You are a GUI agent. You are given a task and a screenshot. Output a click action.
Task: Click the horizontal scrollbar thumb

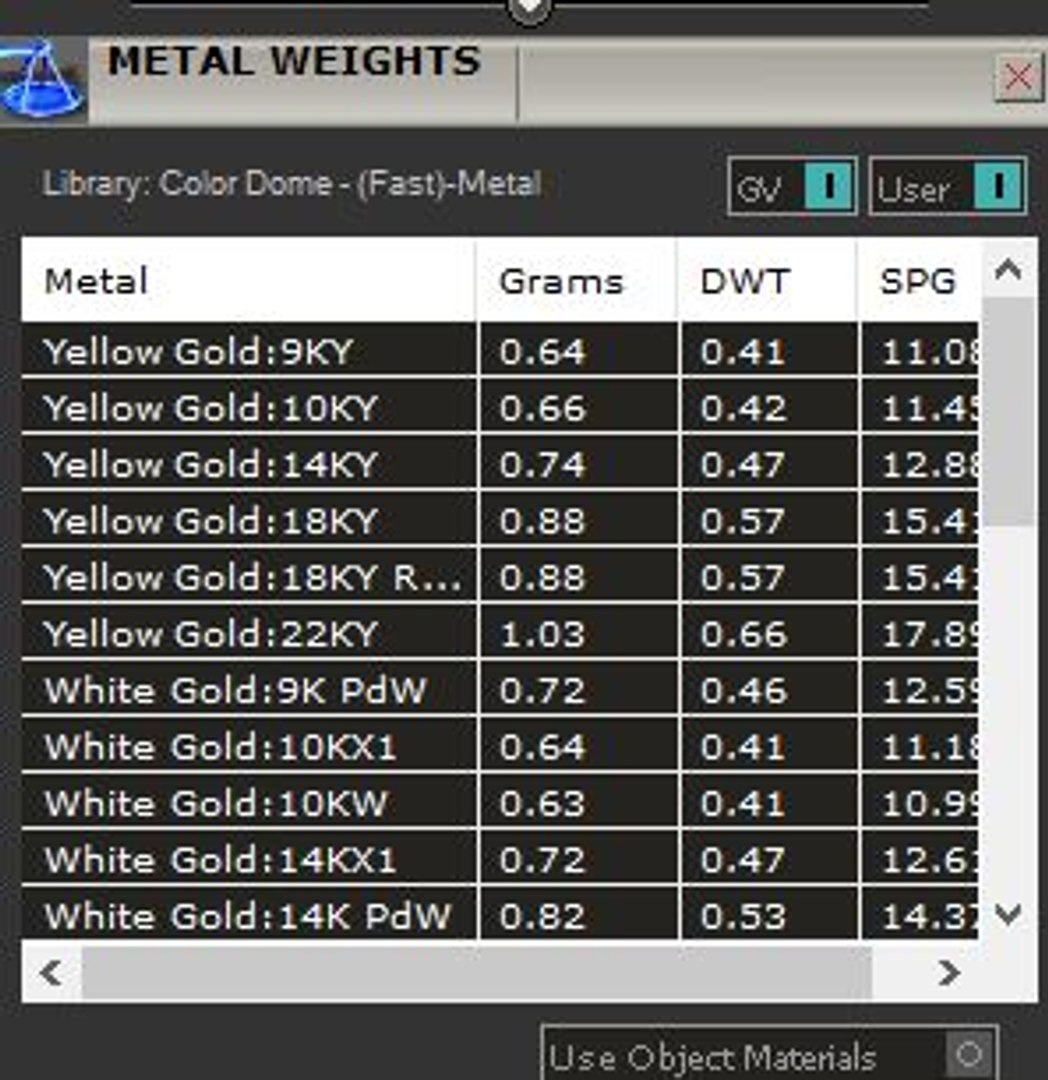click(x=476, y=973)
